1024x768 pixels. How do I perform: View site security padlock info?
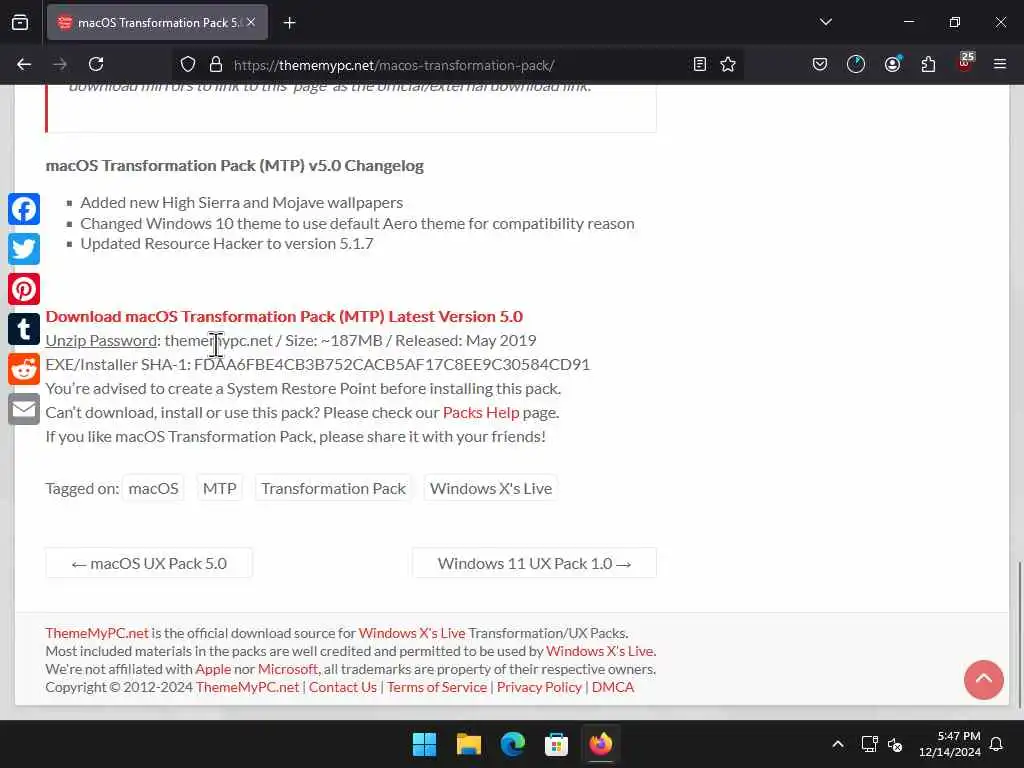tap(216, 64)
